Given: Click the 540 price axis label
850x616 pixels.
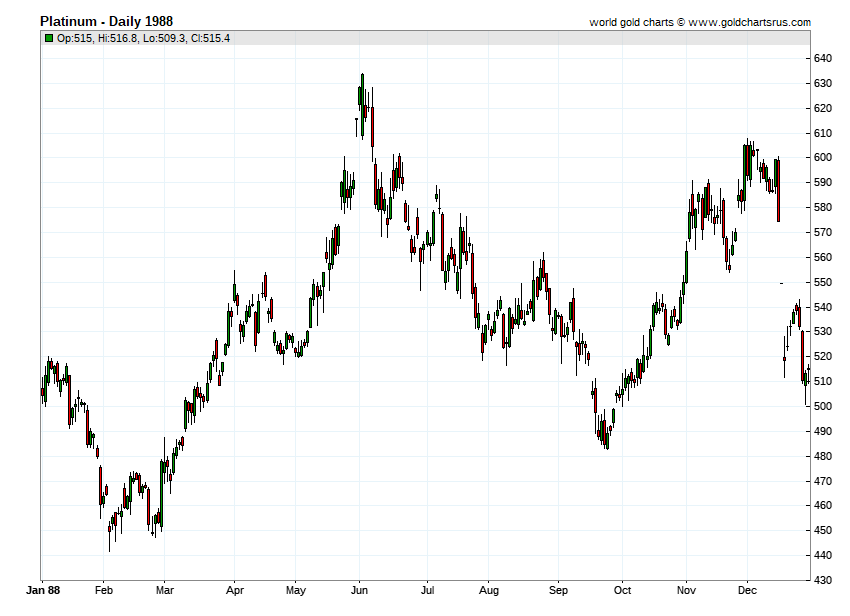Looking at the screenshot, I should [823, 307].
